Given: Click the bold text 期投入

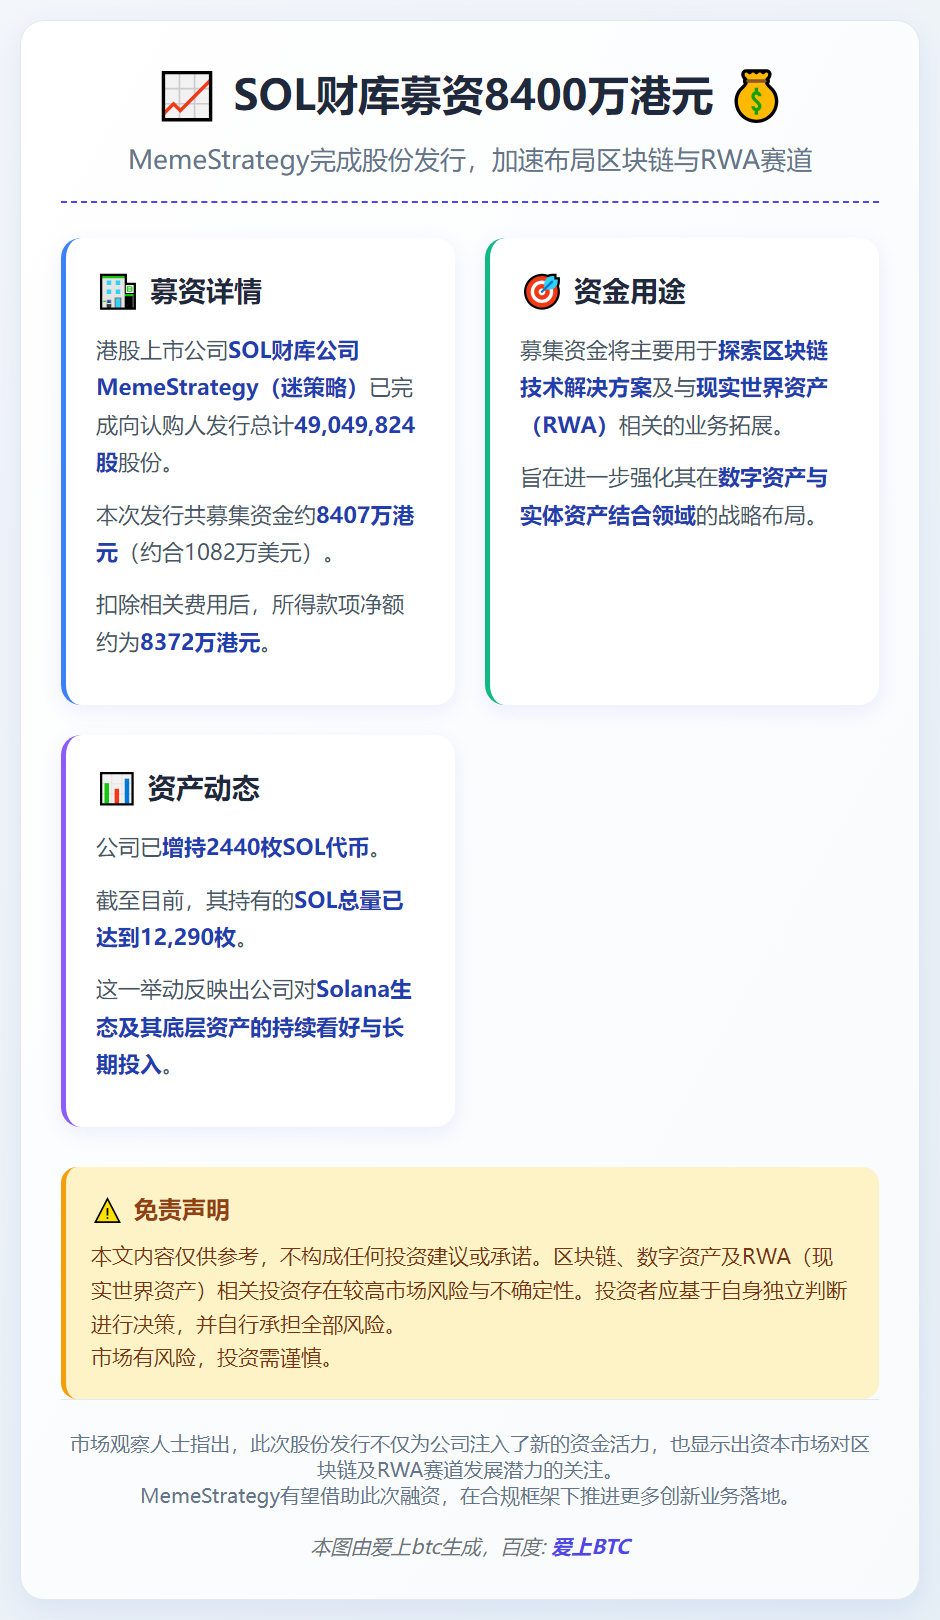Looking at the screenshot, I should coord(129,1065).
